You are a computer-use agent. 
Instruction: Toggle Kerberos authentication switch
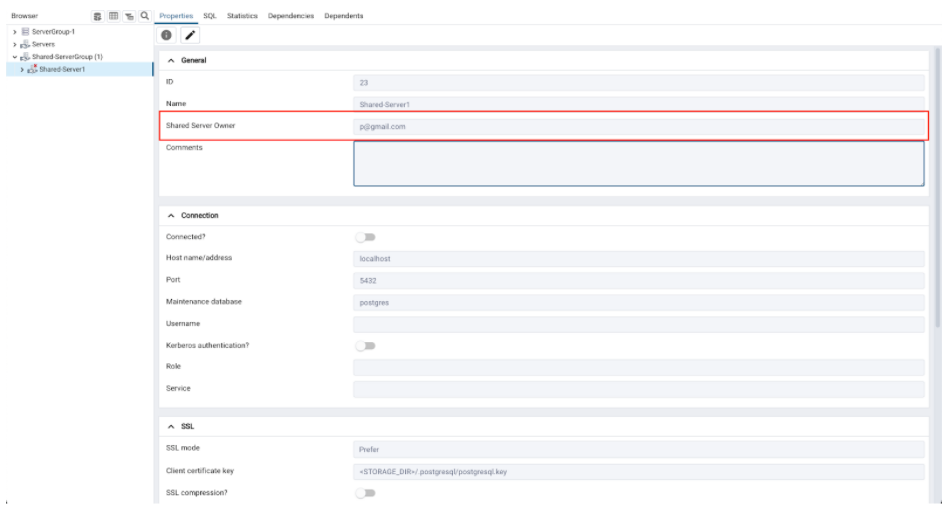[364, 345]
